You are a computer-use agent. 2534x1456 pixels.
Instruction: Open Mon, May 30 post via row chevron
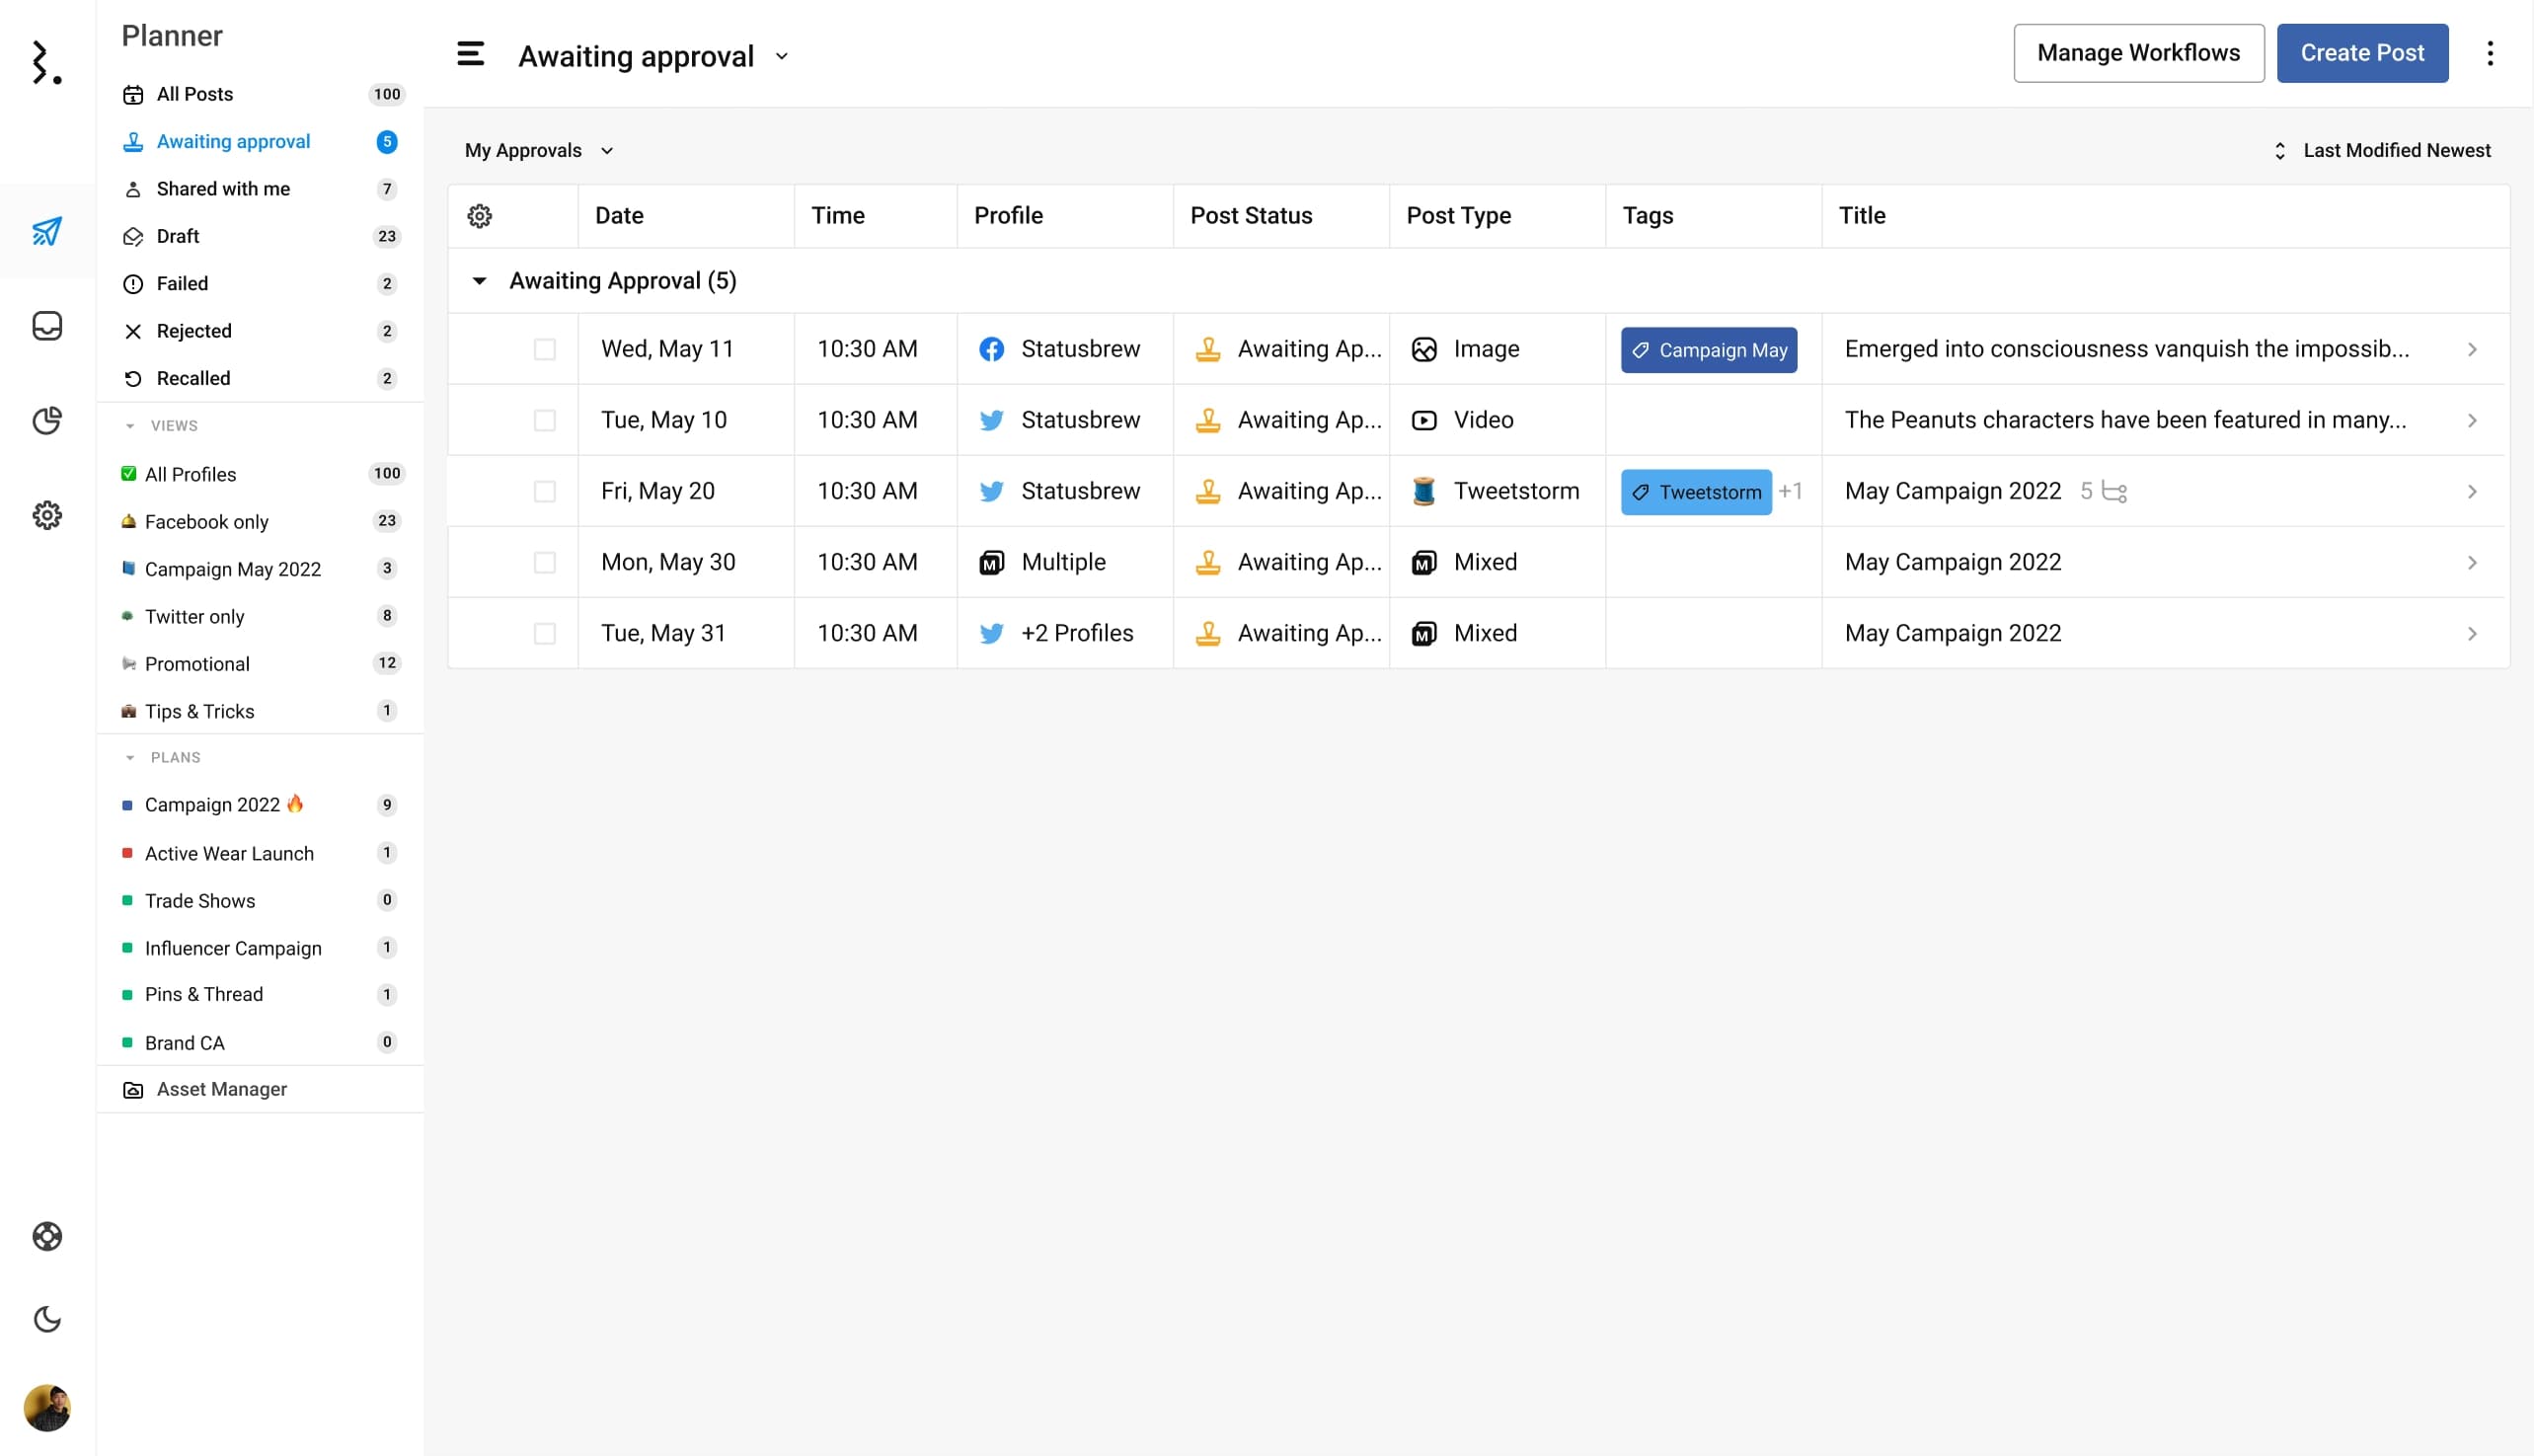[x=2472, y=562]
